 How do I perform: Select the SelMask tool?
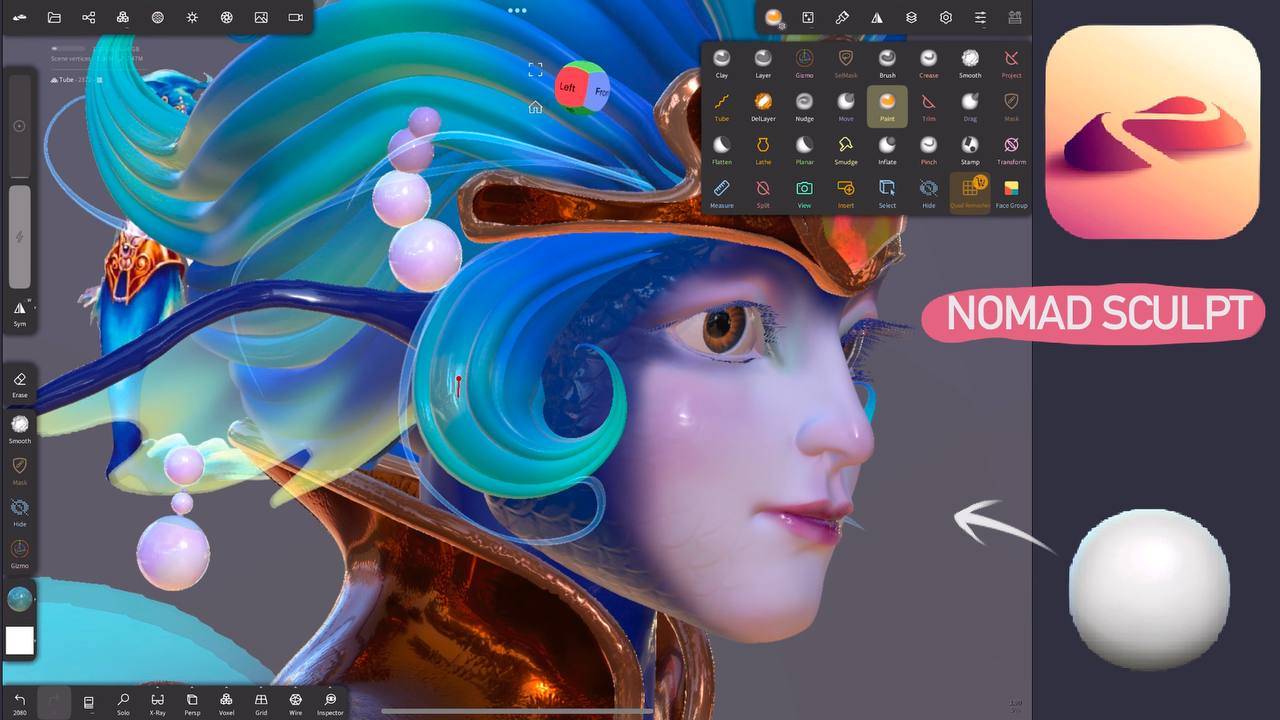click(x=846, y=63)
